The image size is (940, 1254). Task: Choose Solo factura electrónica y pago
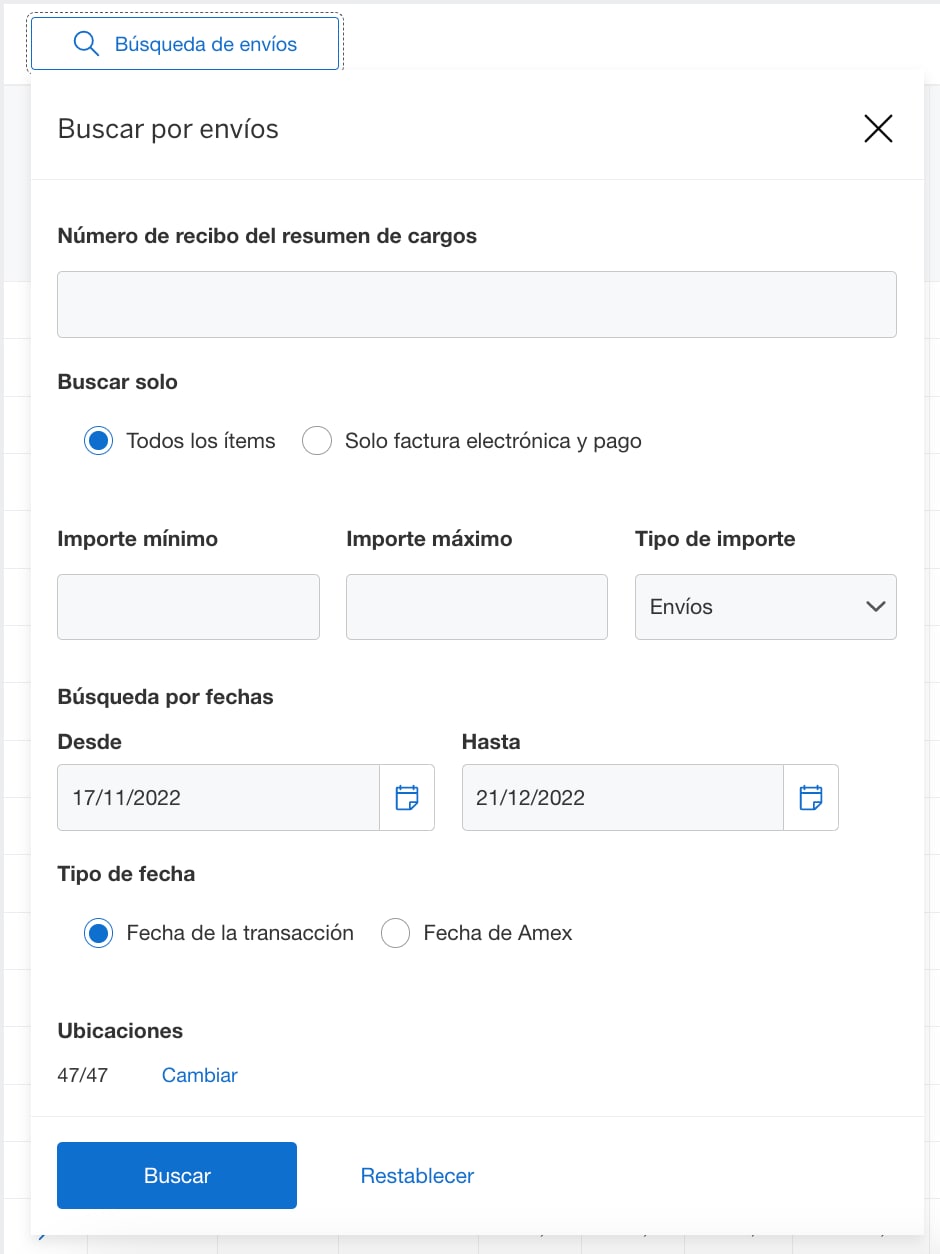pyautogui.click(x=316, y=440)
